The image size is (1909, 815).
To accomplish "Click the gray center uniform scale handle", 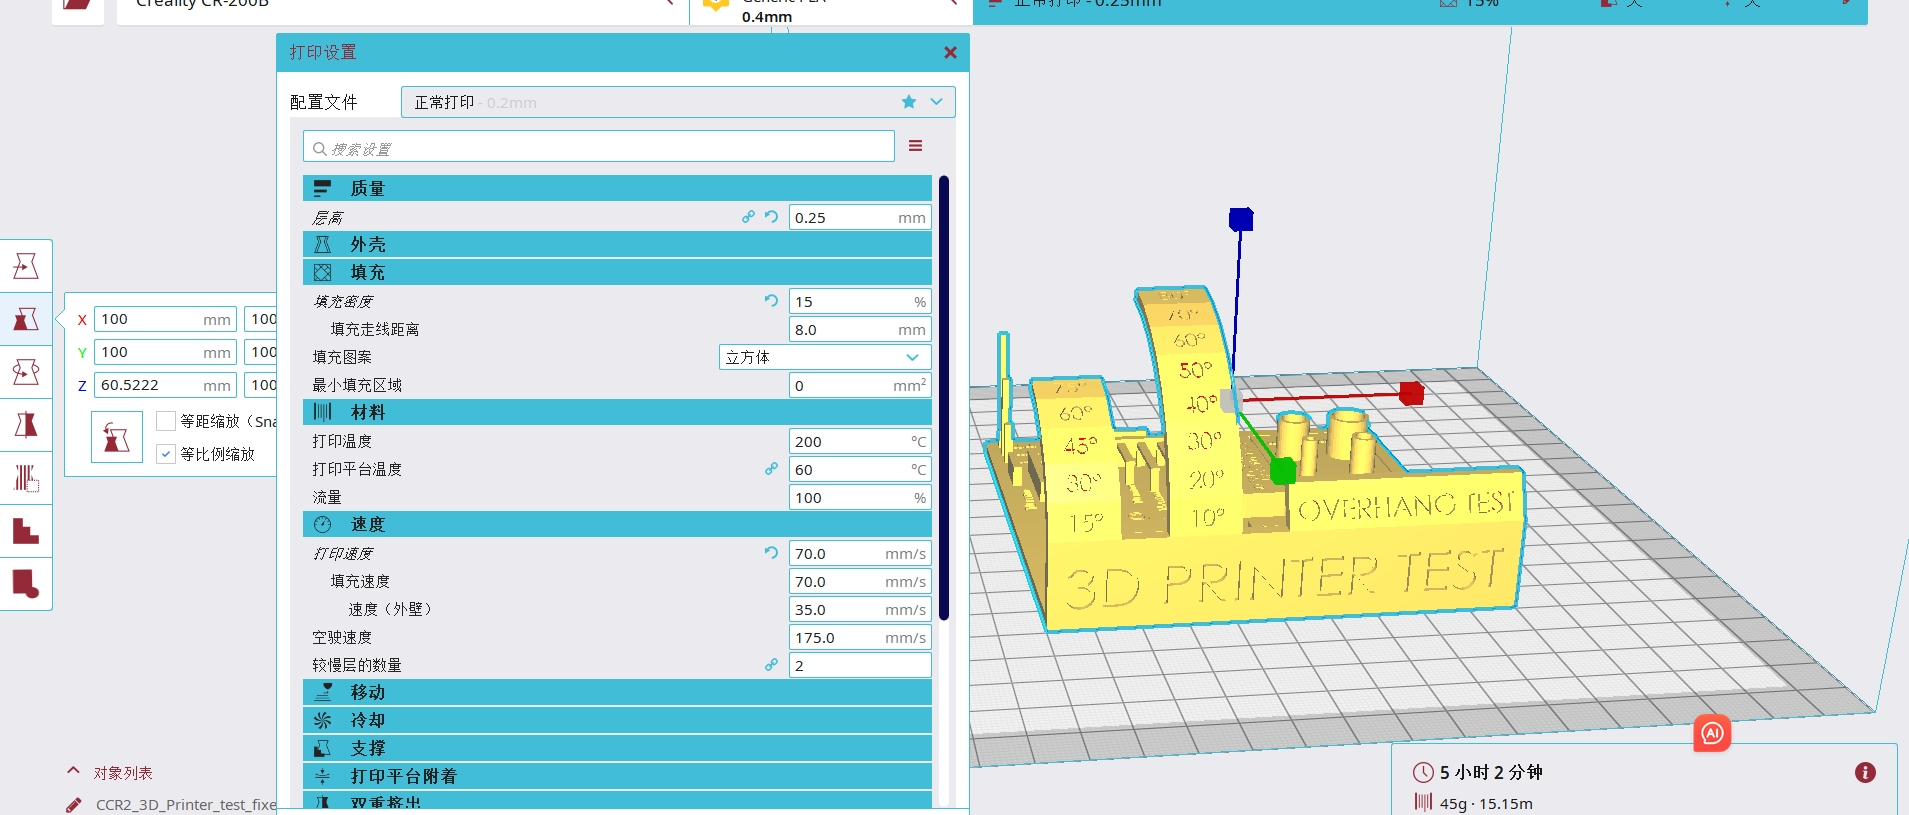I will point(1230,400).
